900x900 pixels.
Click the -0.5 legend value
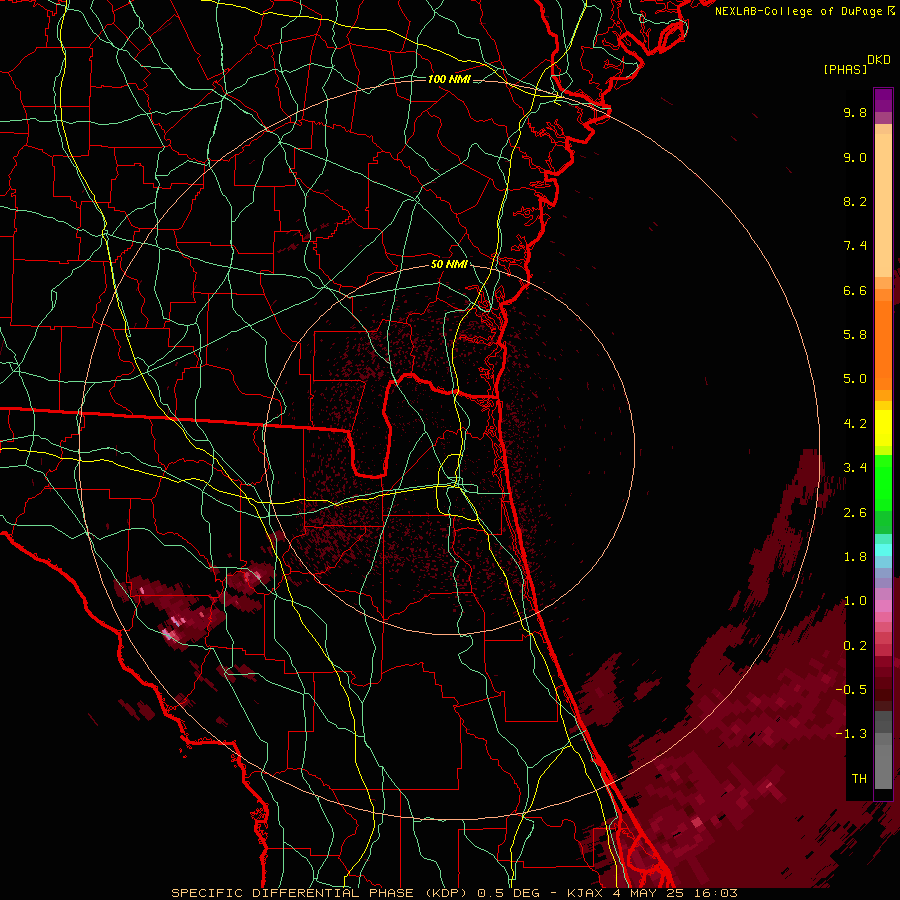click(x=851, y=690)
